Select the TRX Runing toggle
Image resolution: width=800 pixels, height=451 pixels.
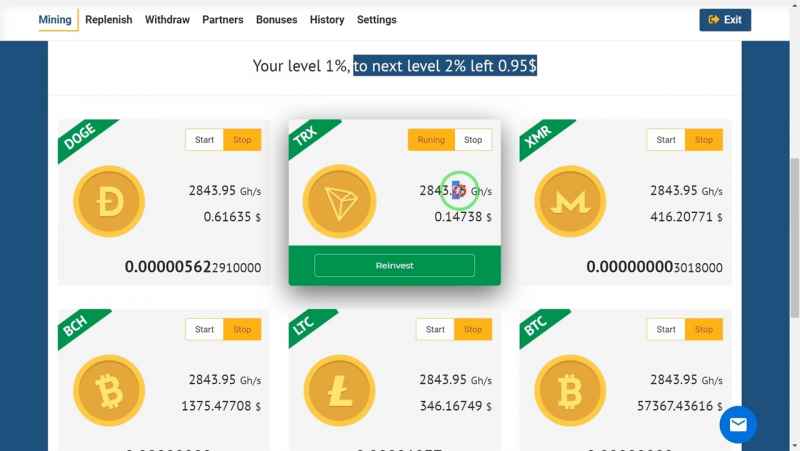pos(431,140)
